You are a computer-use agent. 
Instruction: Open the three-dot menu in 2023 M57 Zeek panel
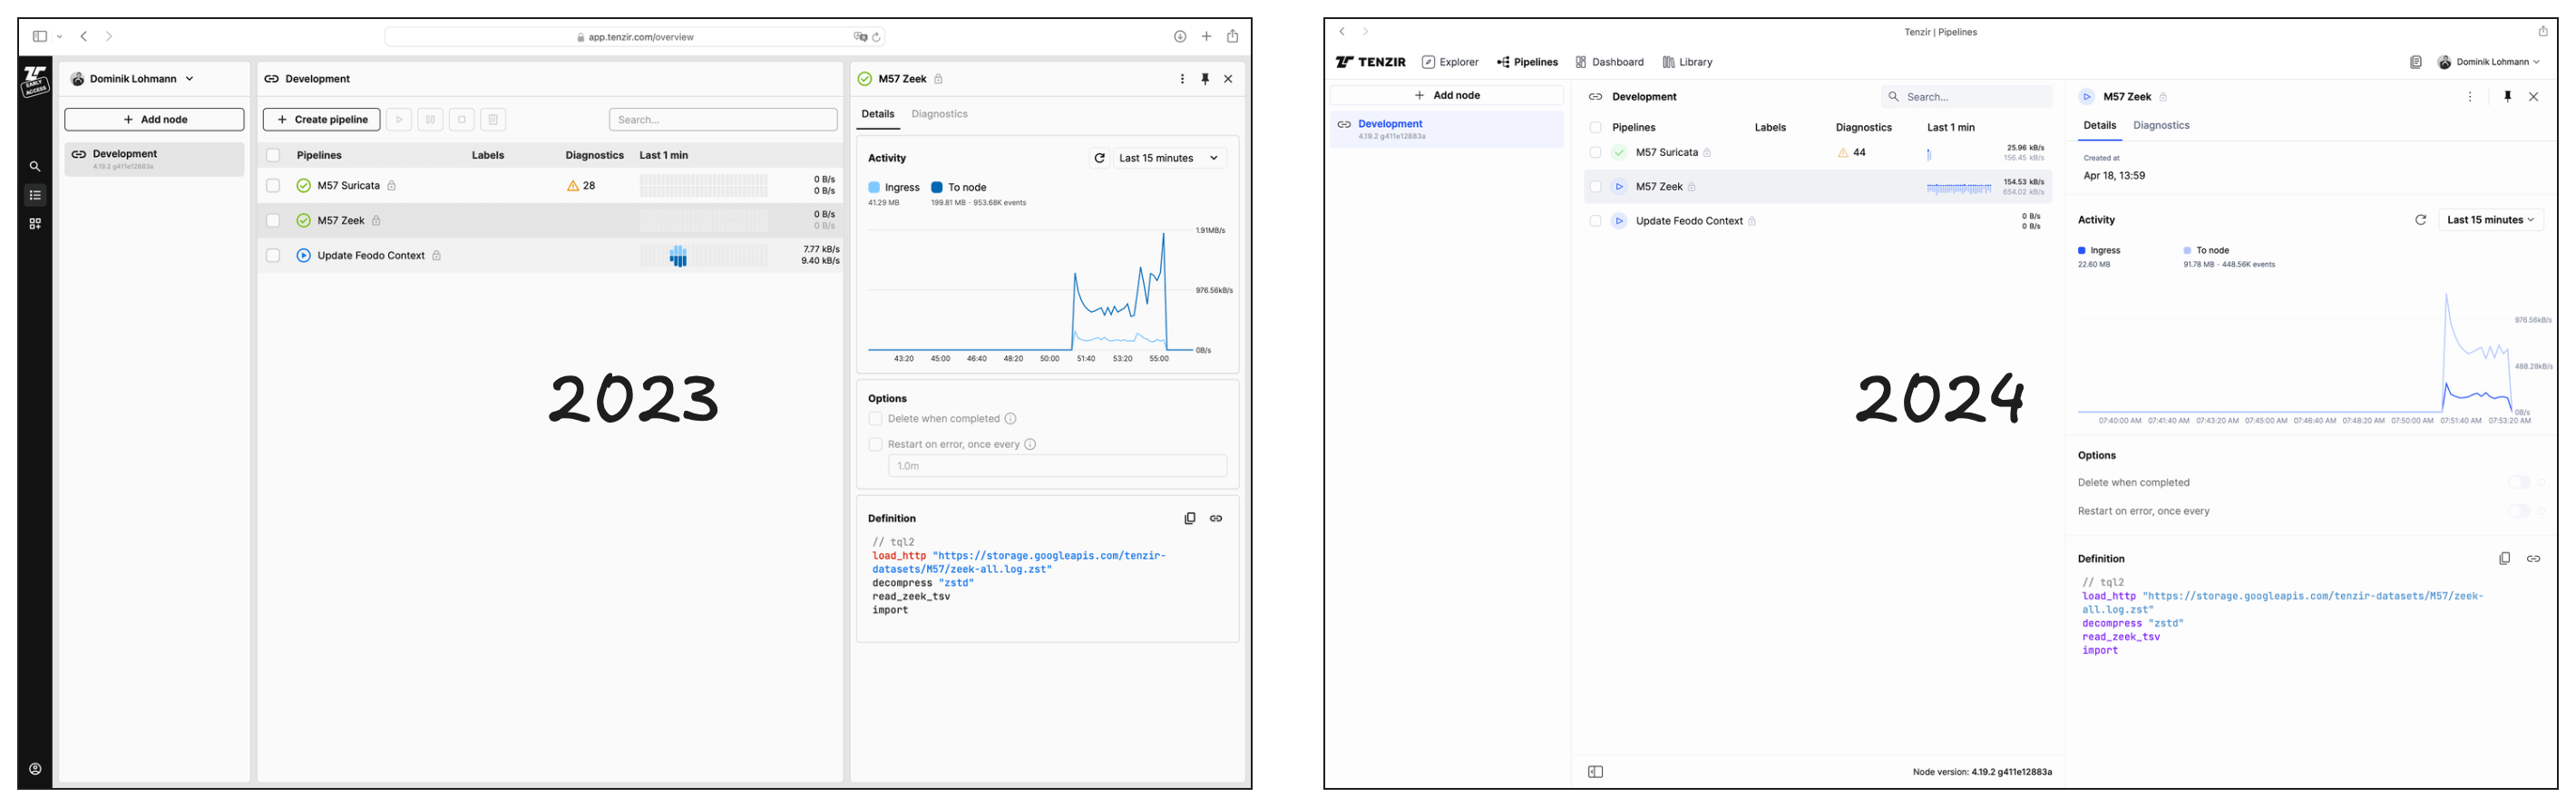click(x=1182, y=79)
